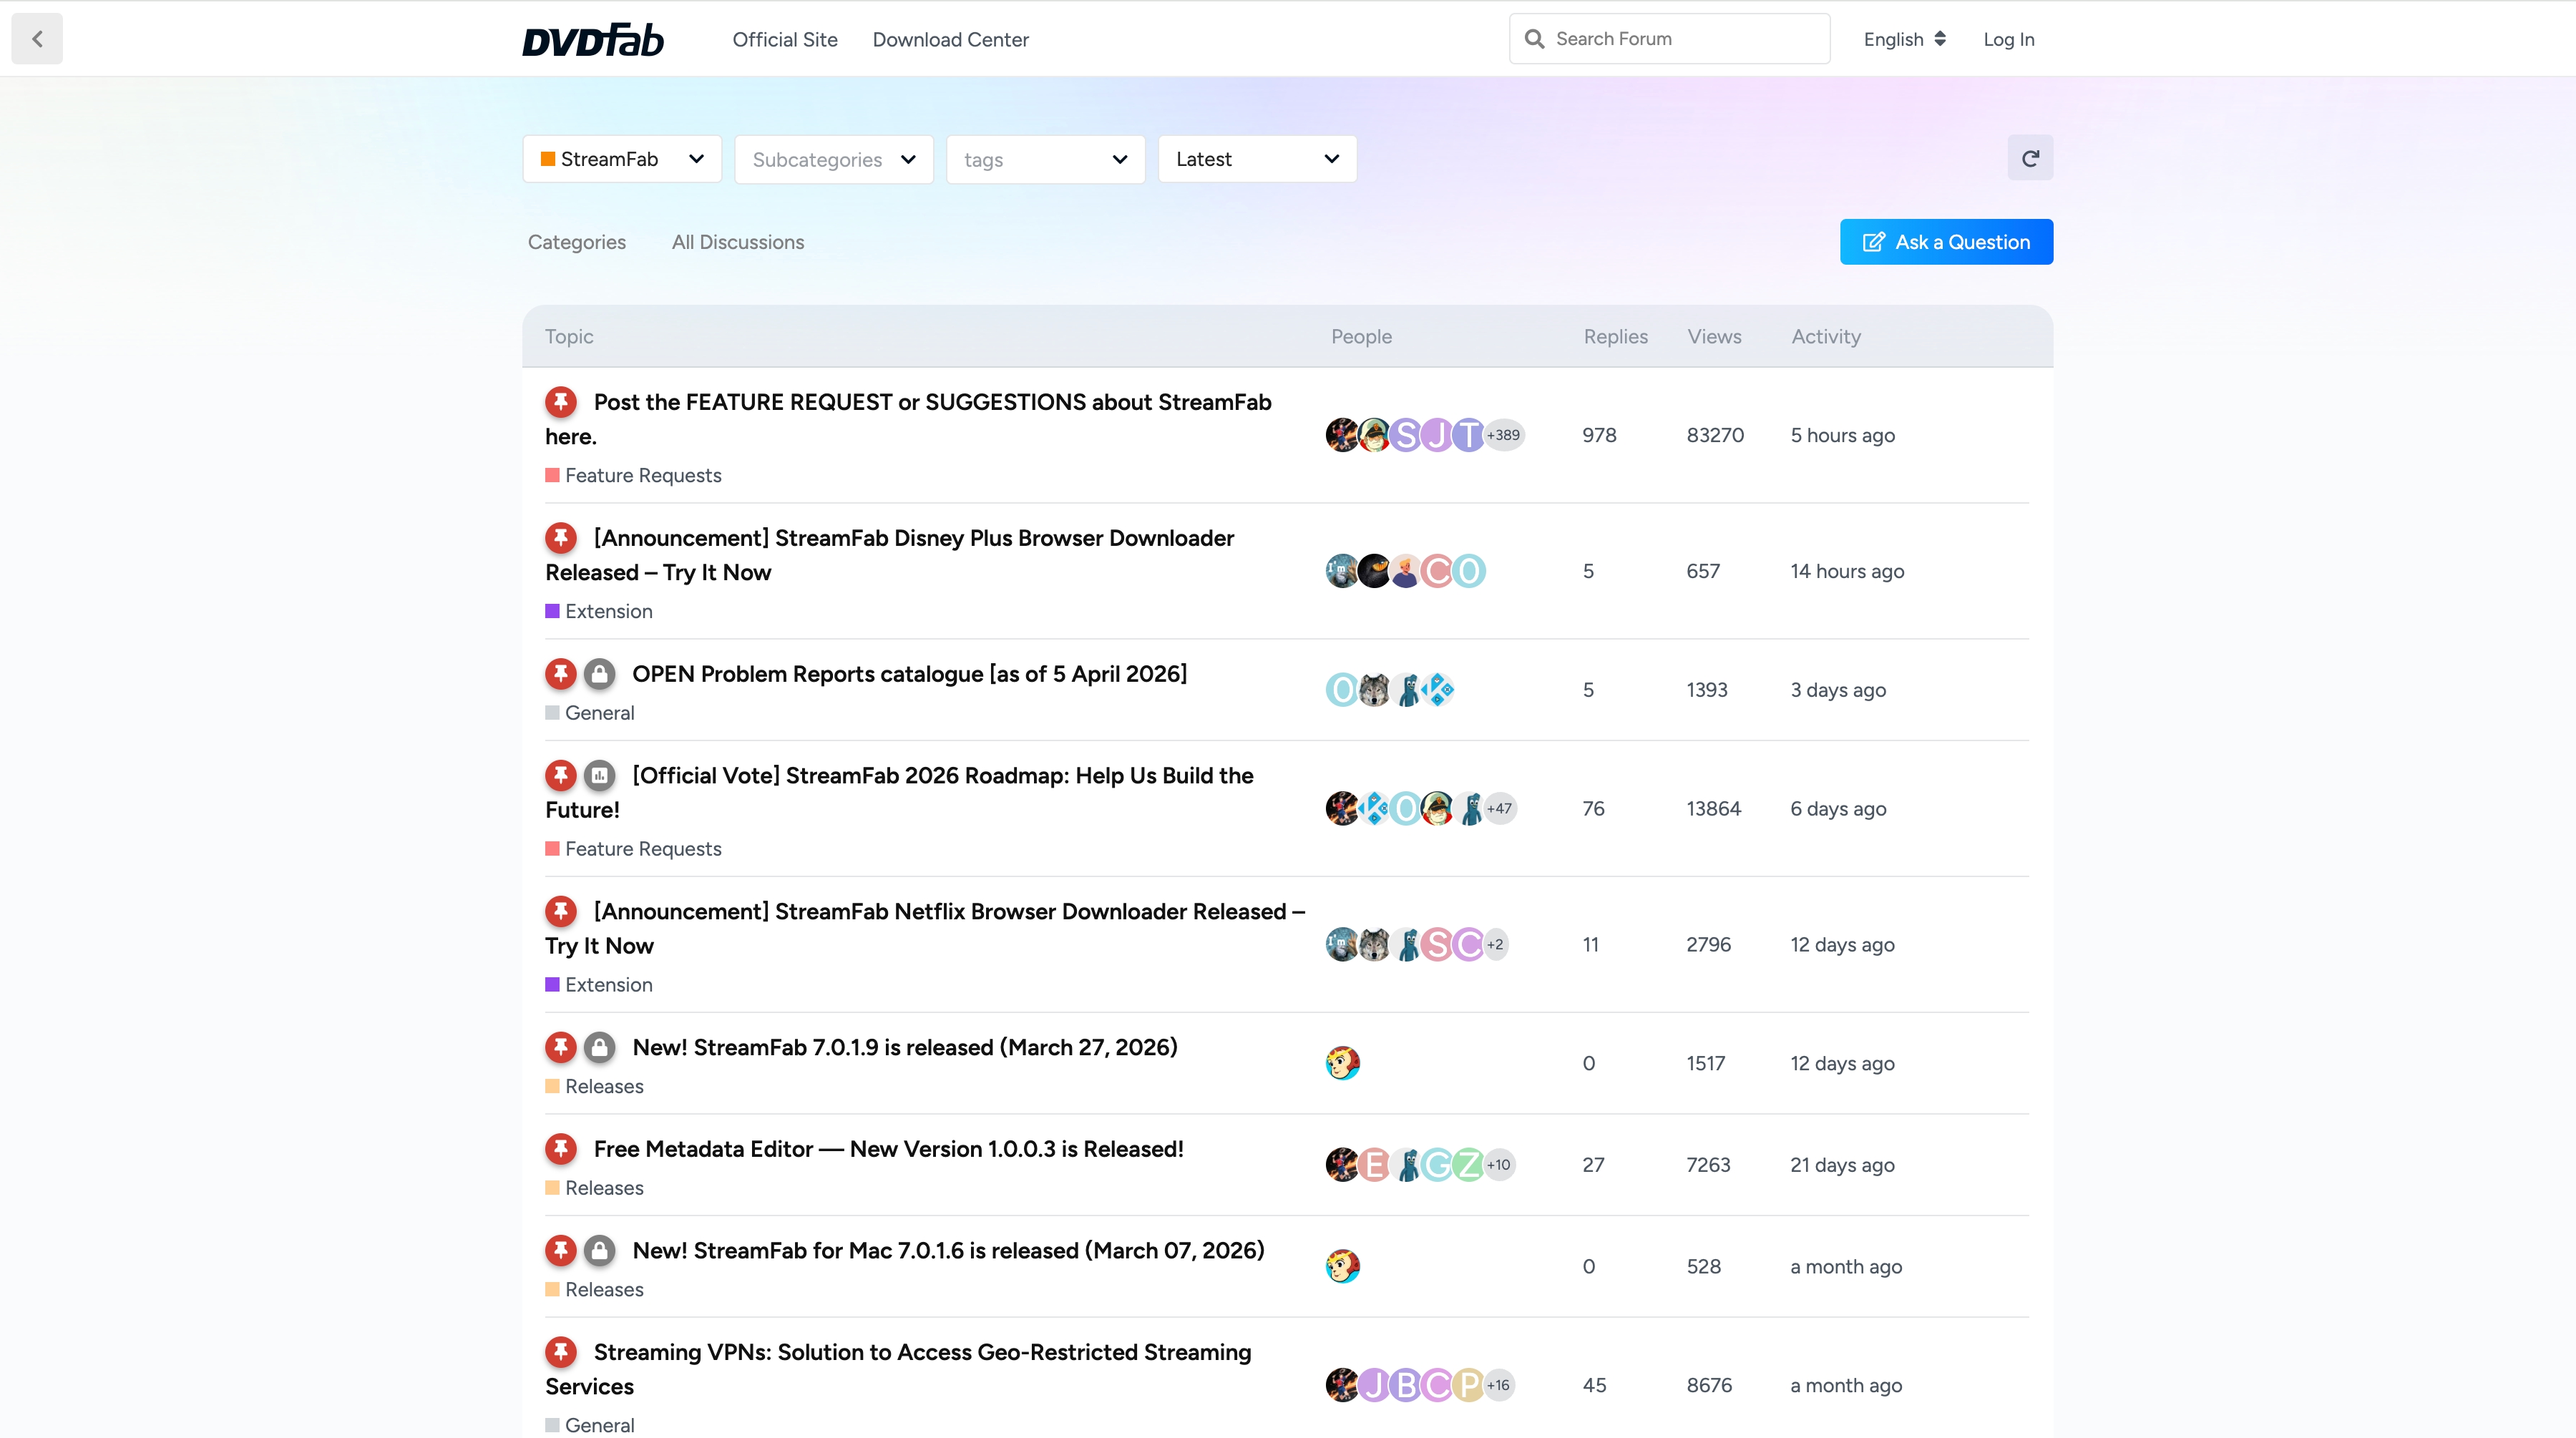Open the +16 participants badge
Screen dimensions: 2576x1438
(x=1498, y=1385)
